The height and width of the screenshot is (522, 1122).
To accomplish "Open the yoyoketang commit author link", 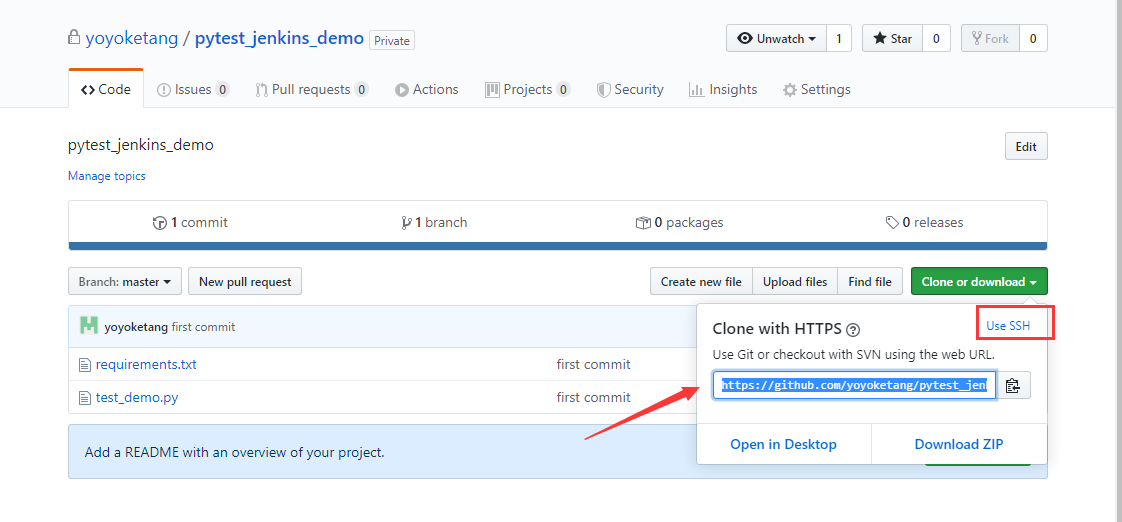I will coord(137,327).
